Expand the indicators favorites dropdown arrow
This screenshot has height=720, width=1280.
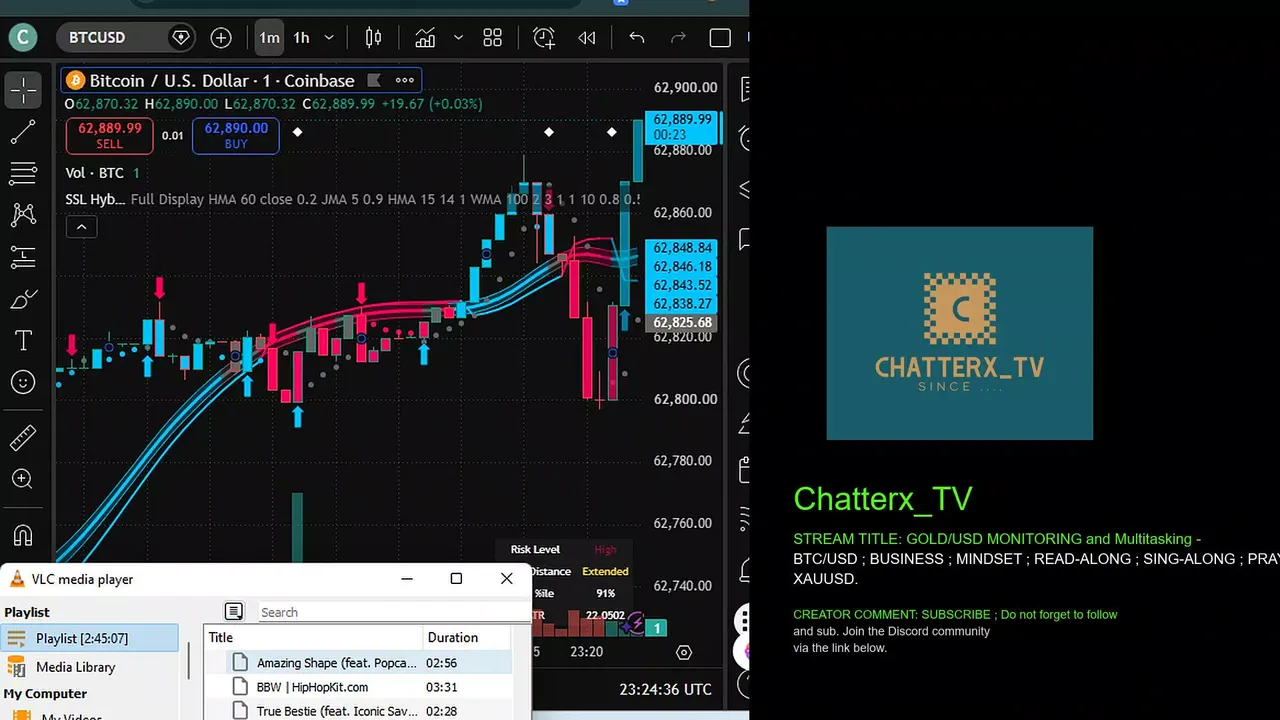click(x=458, y=38)
